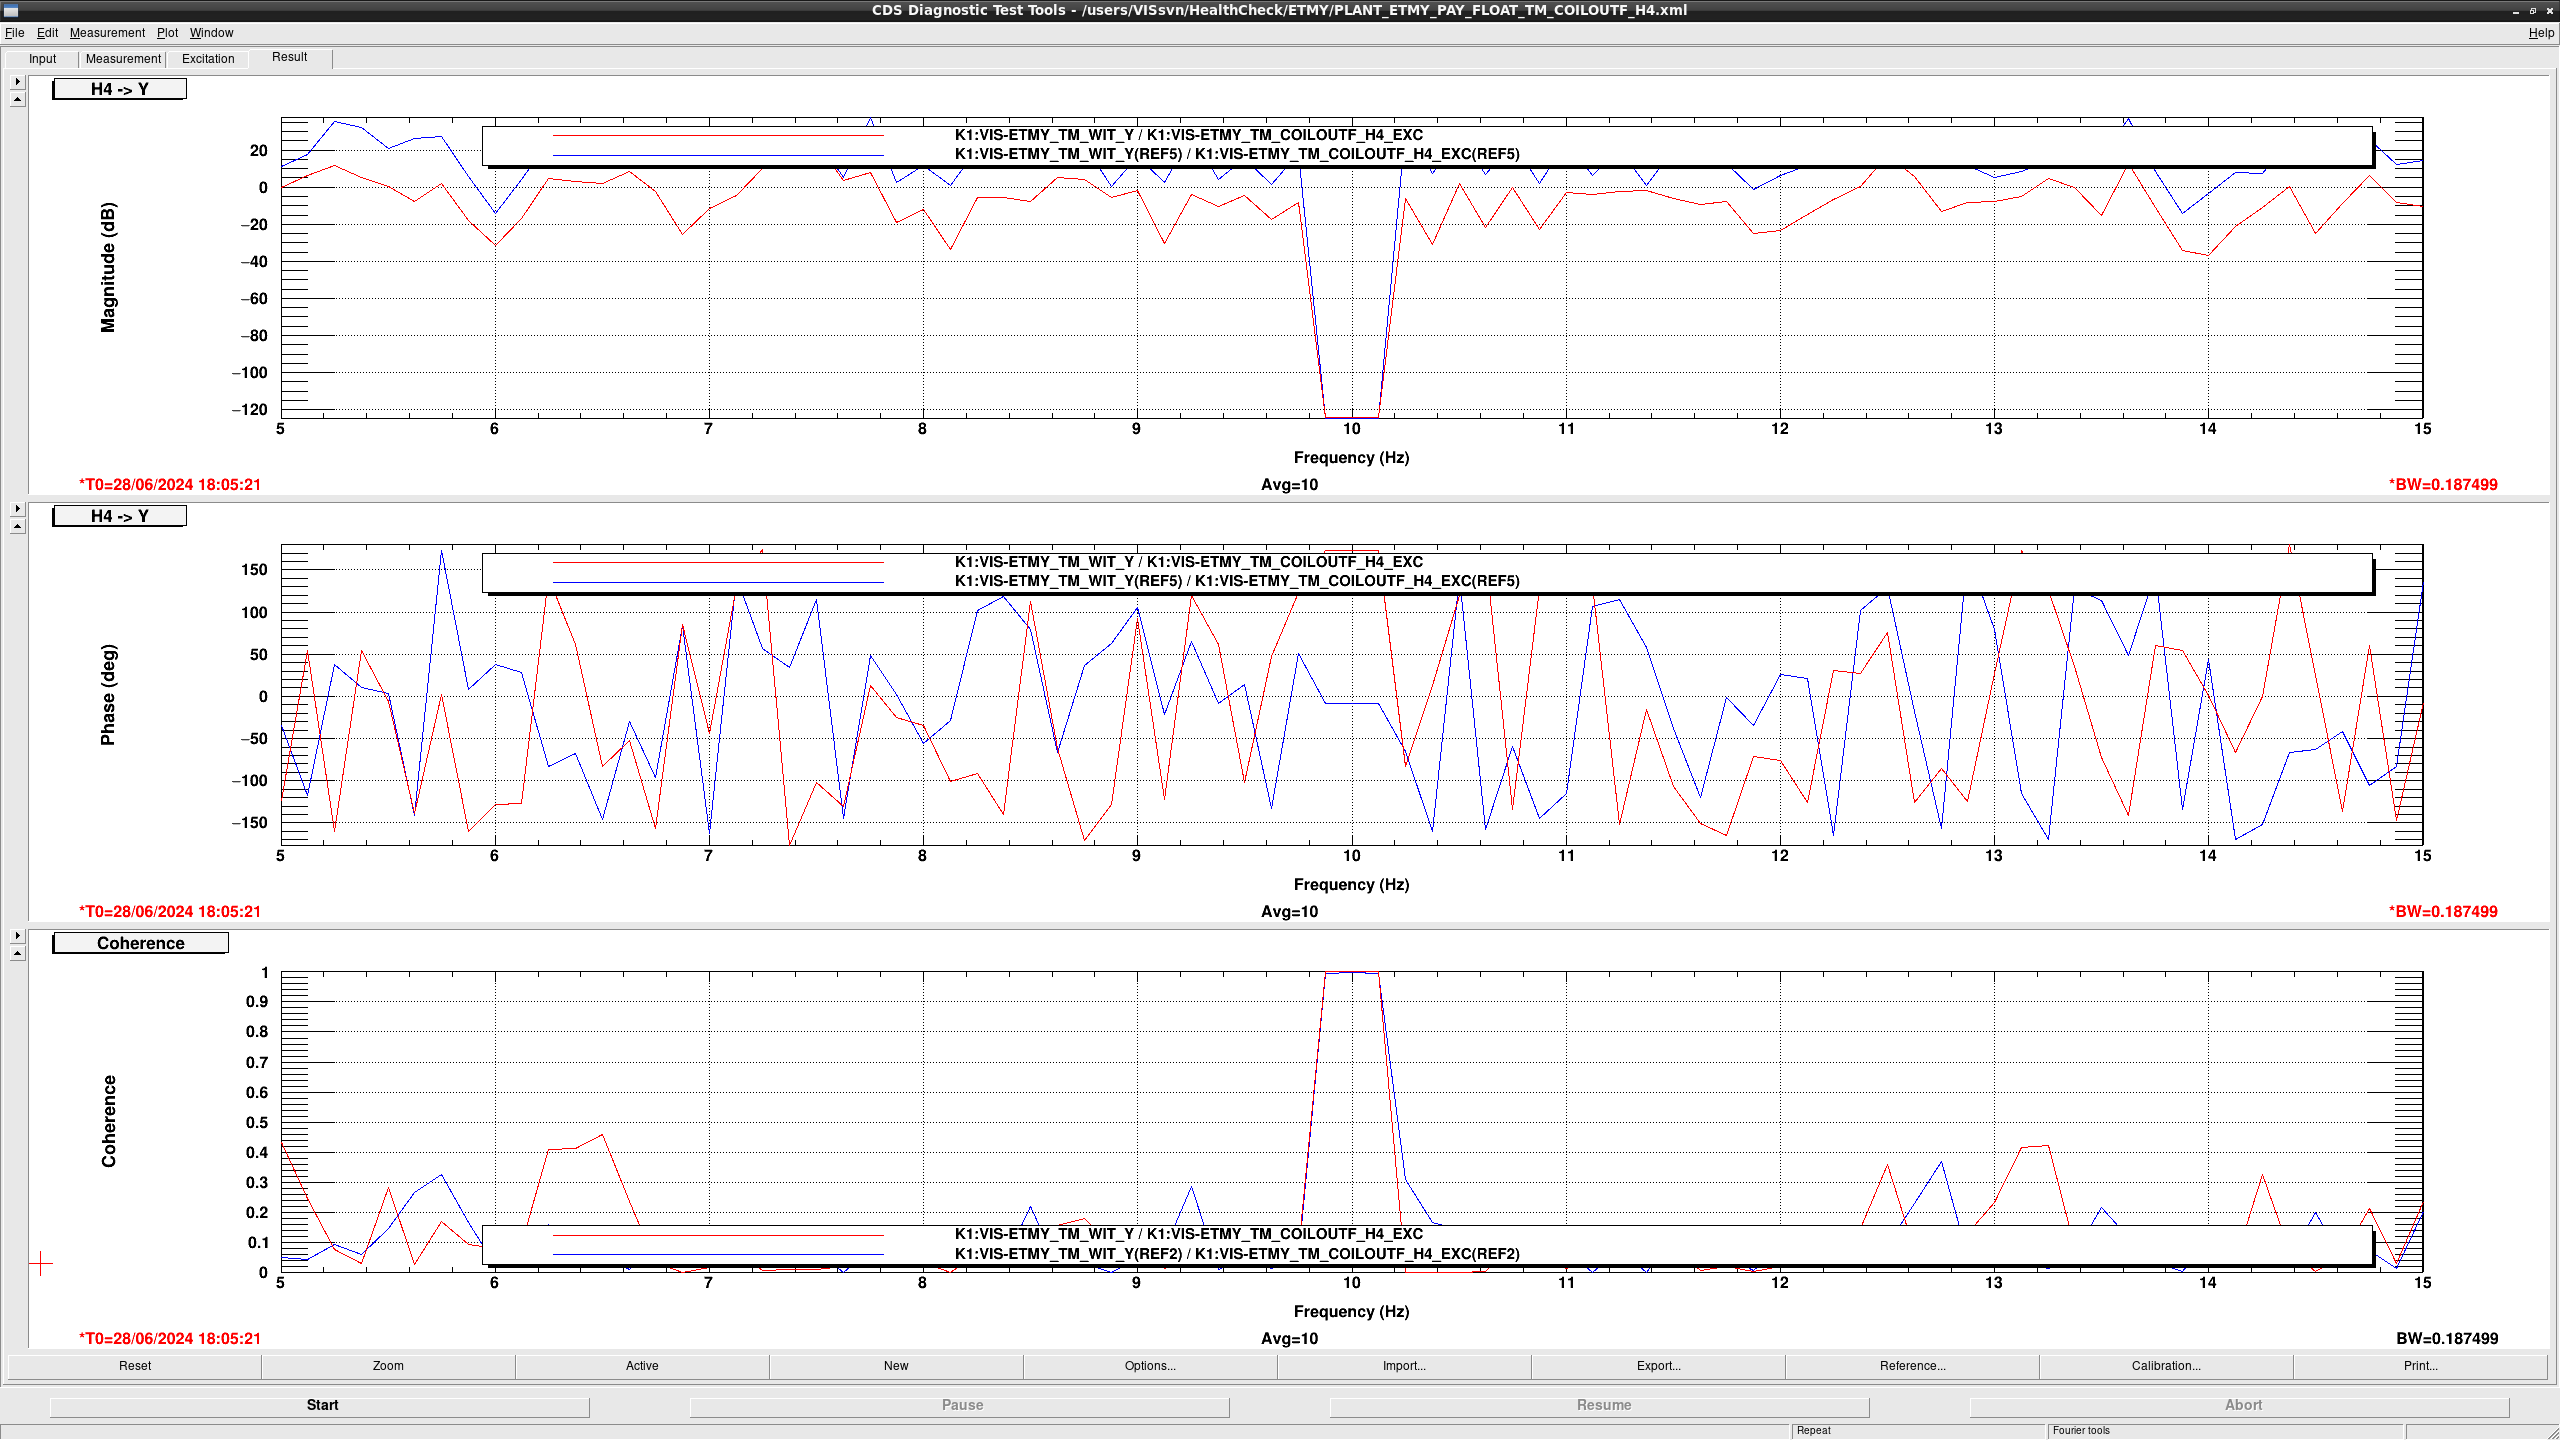Maximize the diagnostic tools window
The image size is (2560, 1440).
[2533, 10]
